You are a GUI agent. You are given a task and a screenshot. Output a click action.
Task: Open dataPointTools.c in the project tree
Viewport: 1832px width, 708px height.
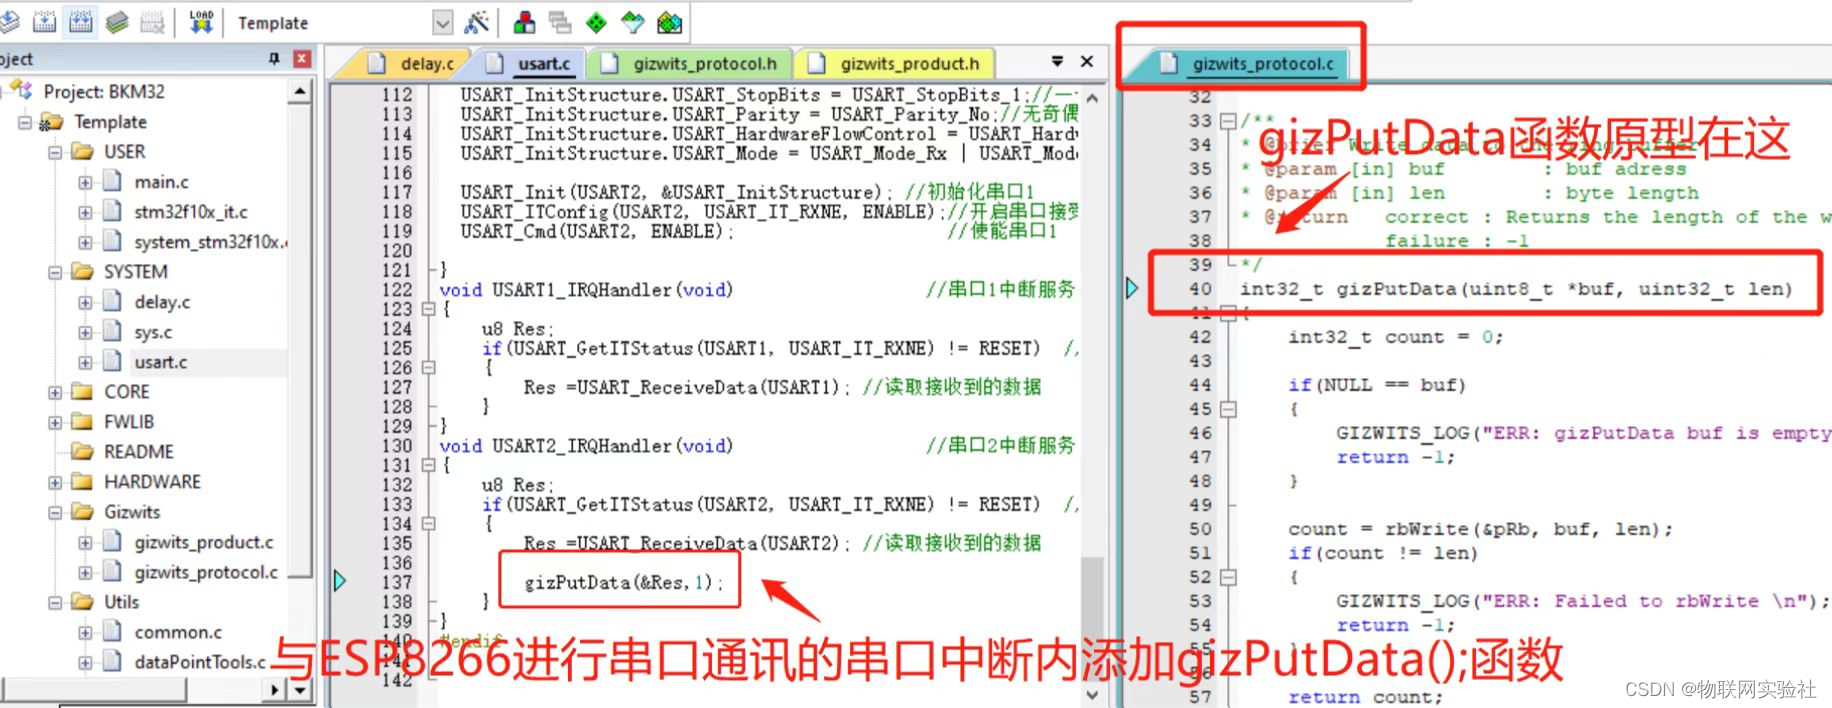click(200, 662)
